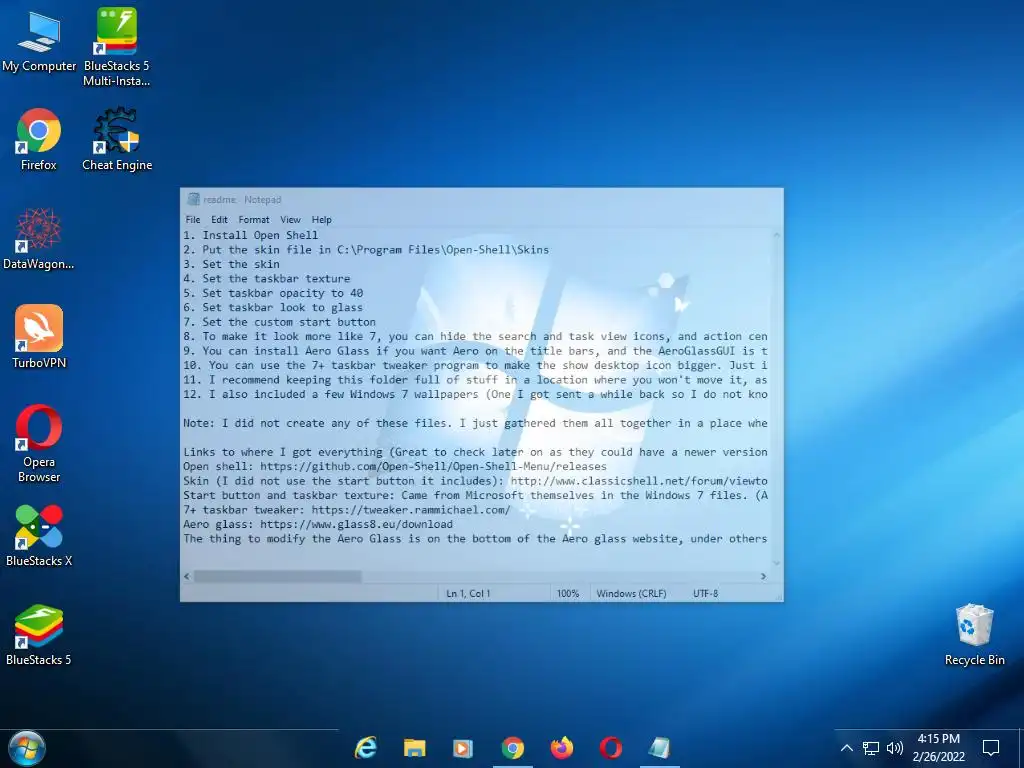Viewport: 1024px width, 768px height.
Task: Select the Opera Browser desktop shortcut
Action: click(x=39, y=443)
